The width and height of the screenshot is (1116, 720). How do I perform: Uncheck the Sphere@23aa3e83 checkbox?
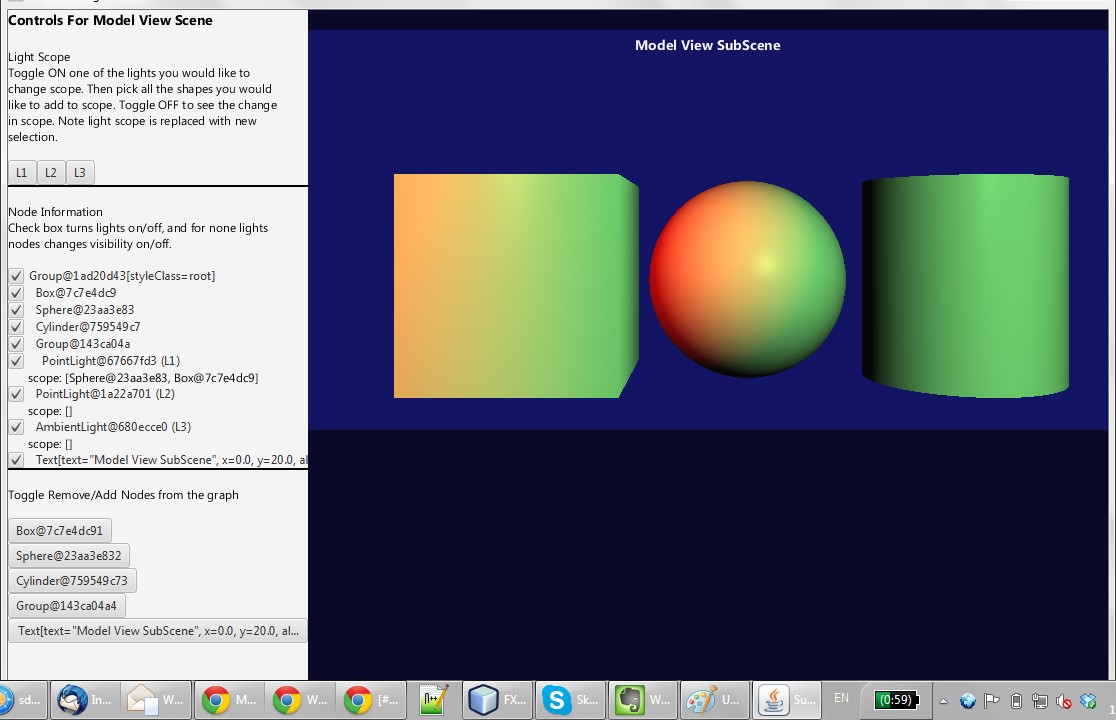tap(16, 310)
